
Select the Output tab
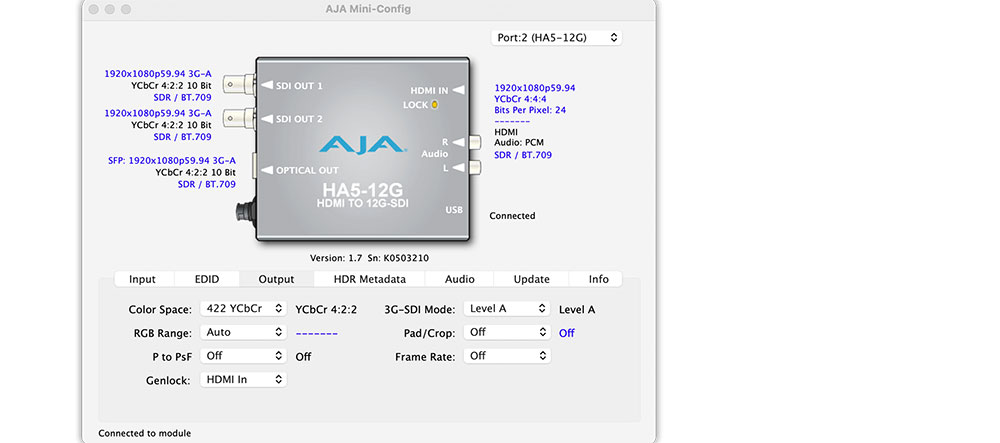tap(276, 279)
